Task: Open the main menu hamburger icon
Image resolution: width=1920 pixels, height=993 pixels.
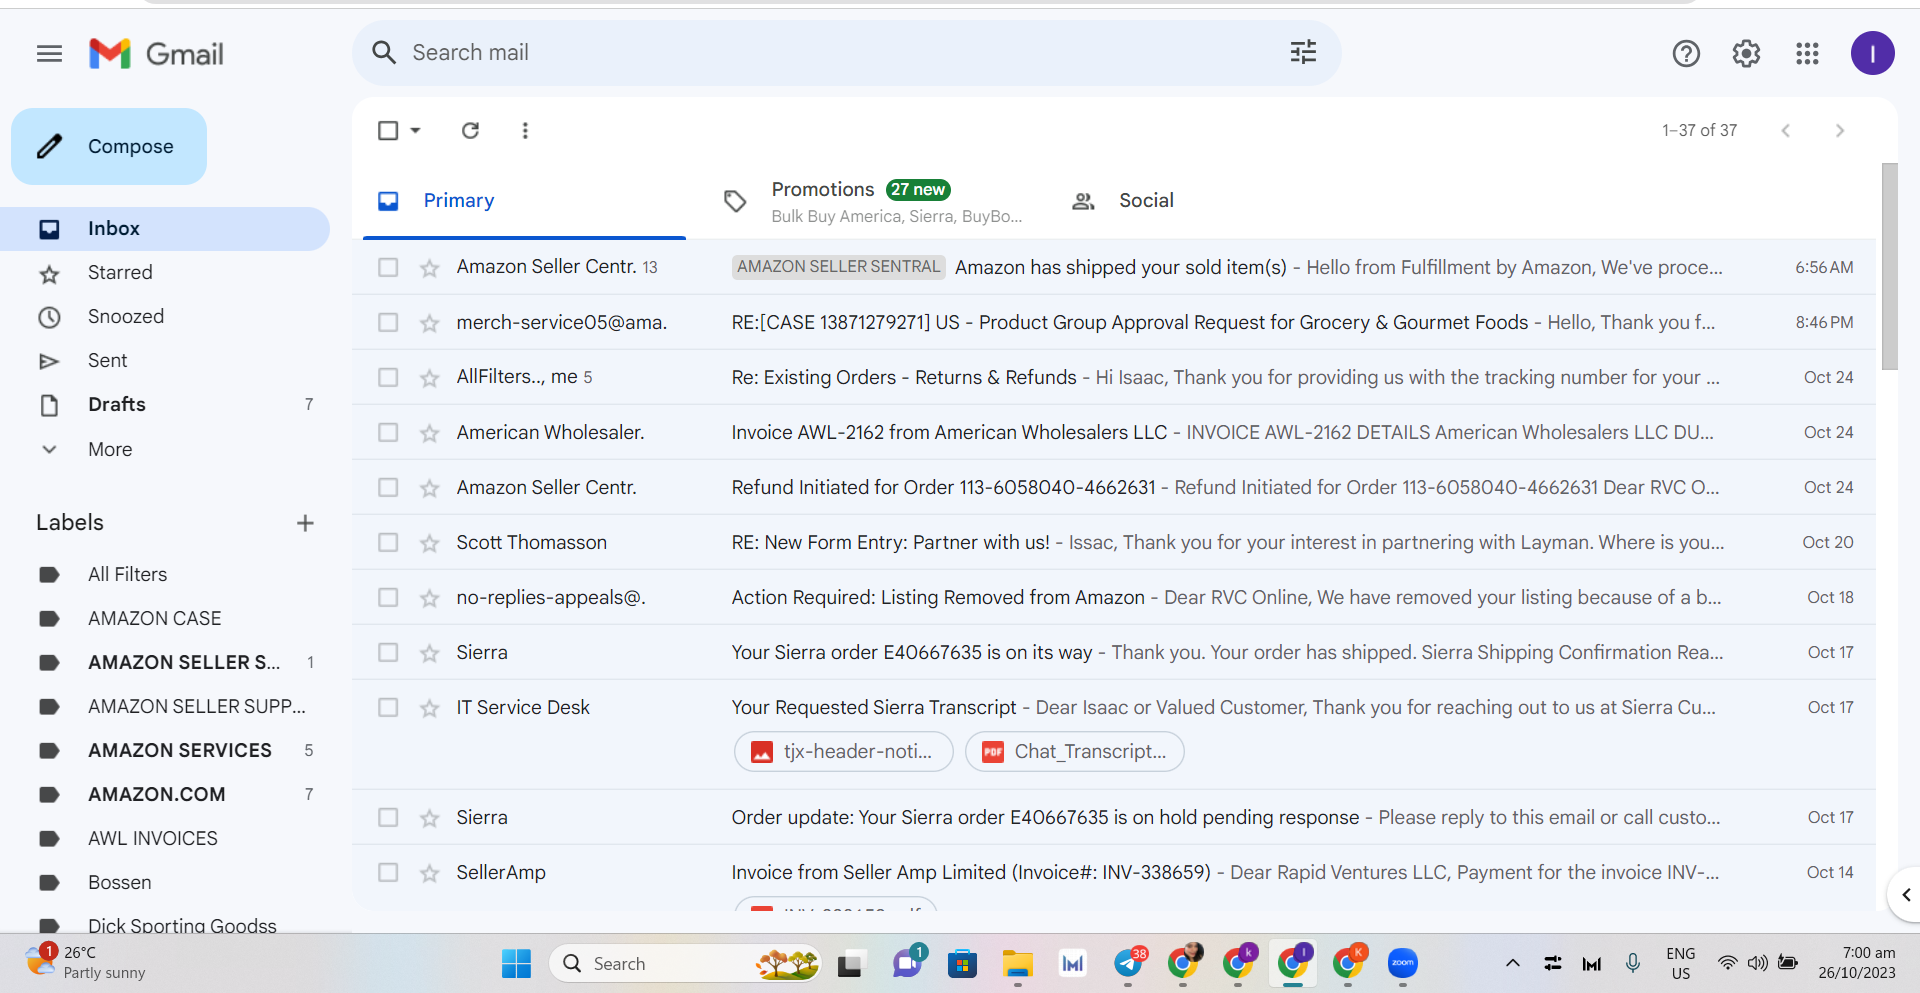Action: click(x=49, y=53)
